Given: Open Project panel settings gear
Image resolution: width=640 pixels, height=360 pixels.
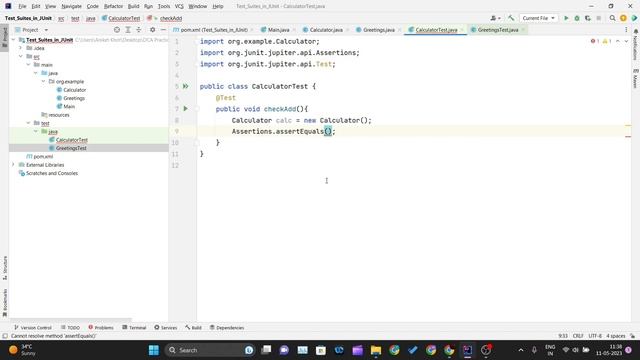Looking at the screenshot, I should [x=152, y=30].
